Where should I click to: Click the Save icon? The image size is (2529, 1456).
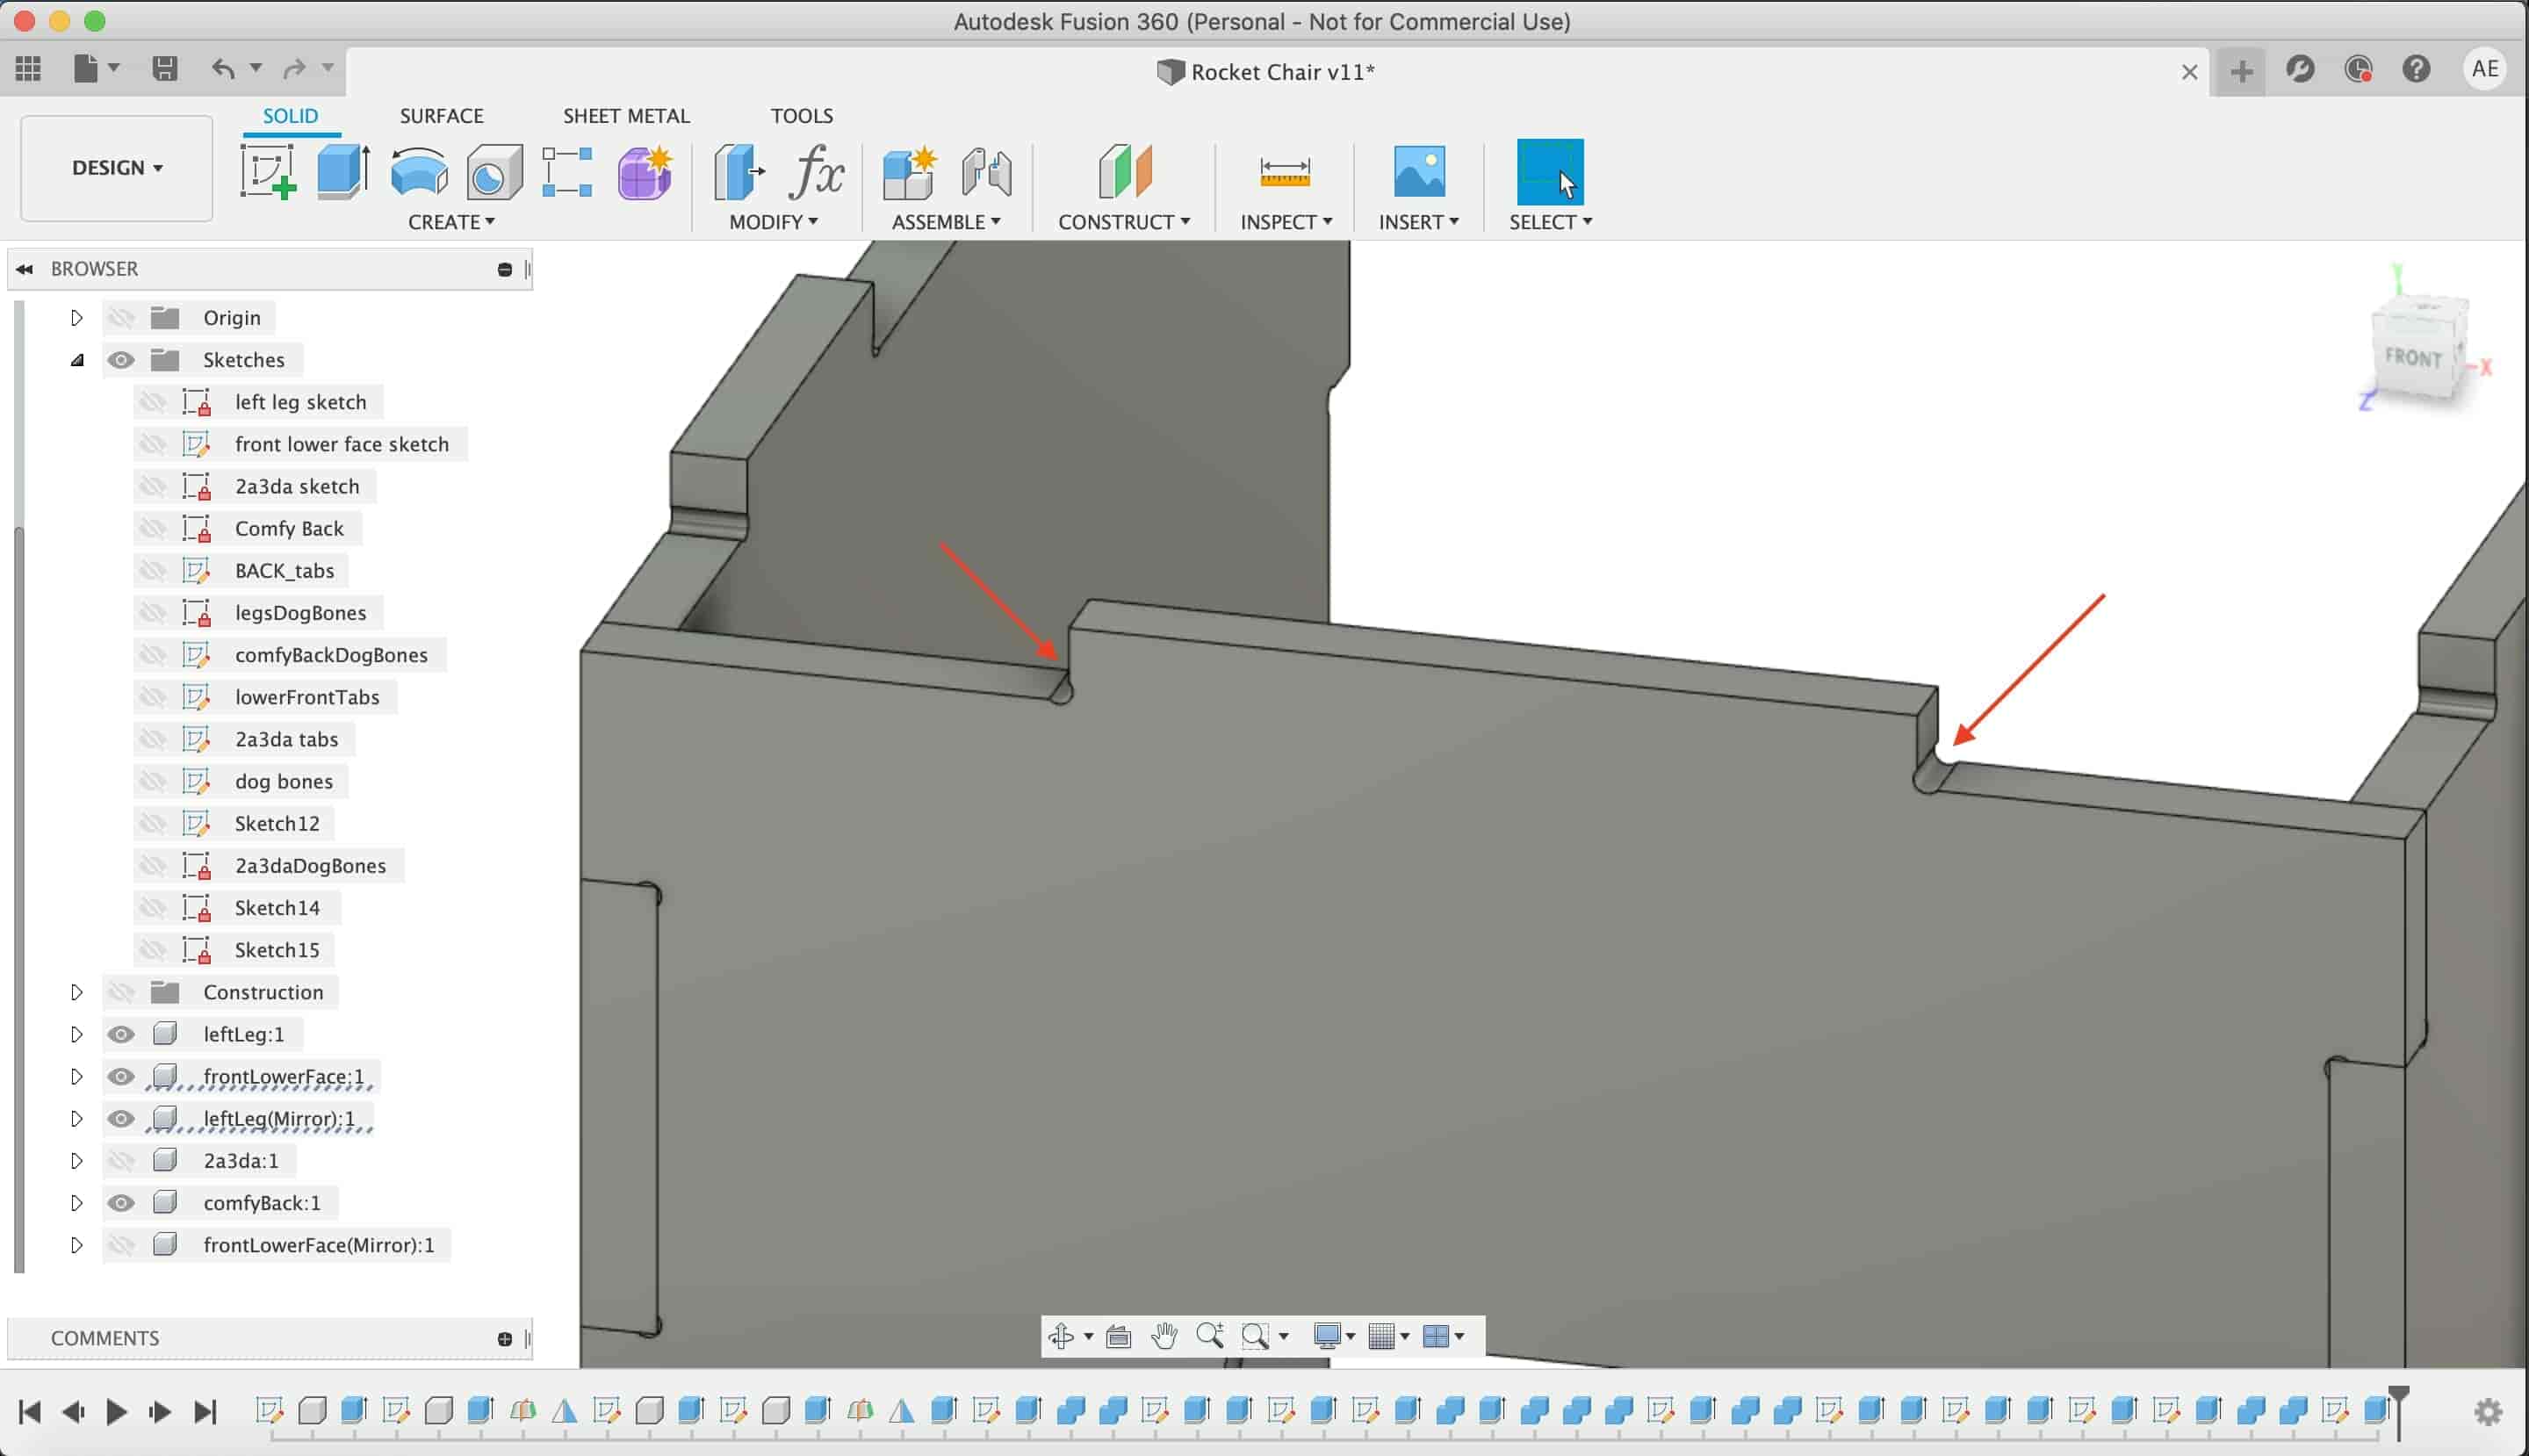tap(165, 68)
